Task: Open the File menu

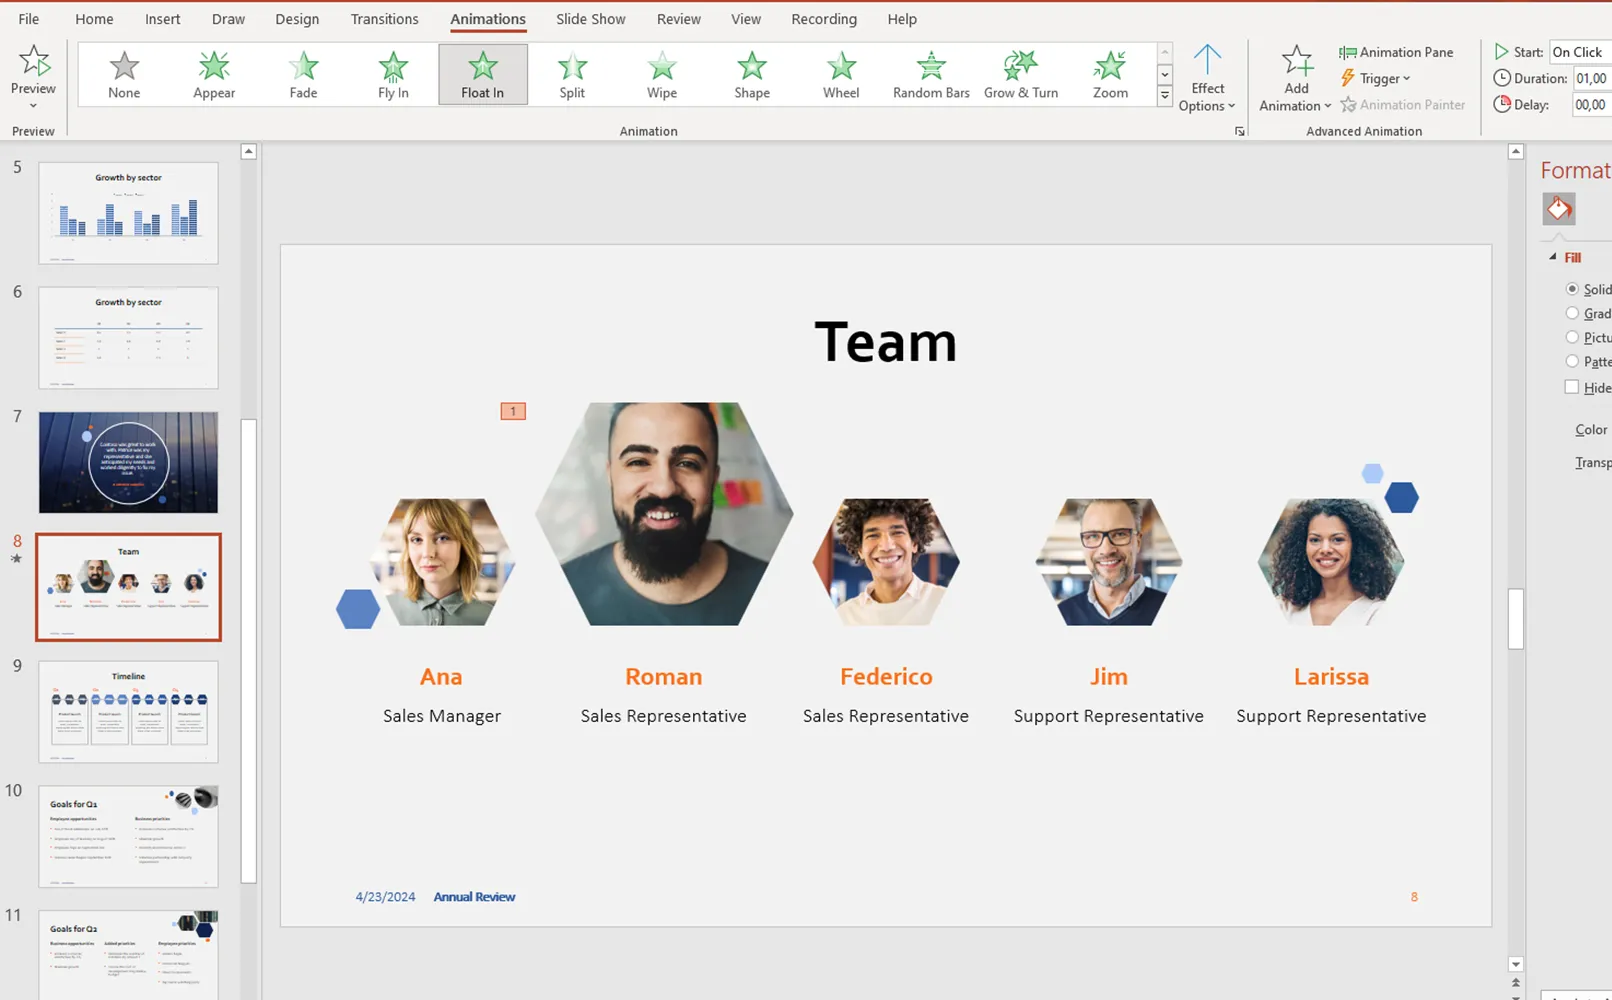Action: click(x=29, y=19)
